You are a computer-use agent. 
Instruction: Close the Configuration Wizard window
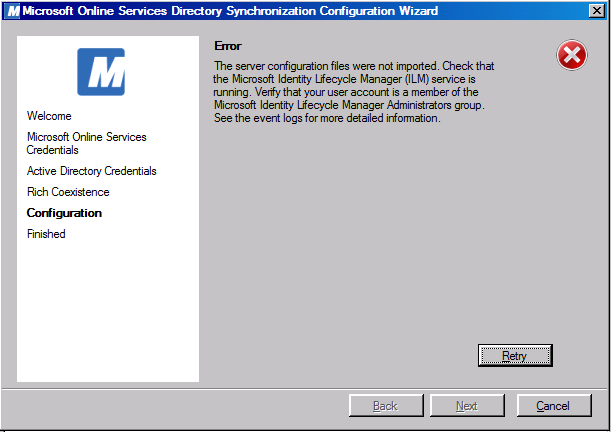pos(595,11)
